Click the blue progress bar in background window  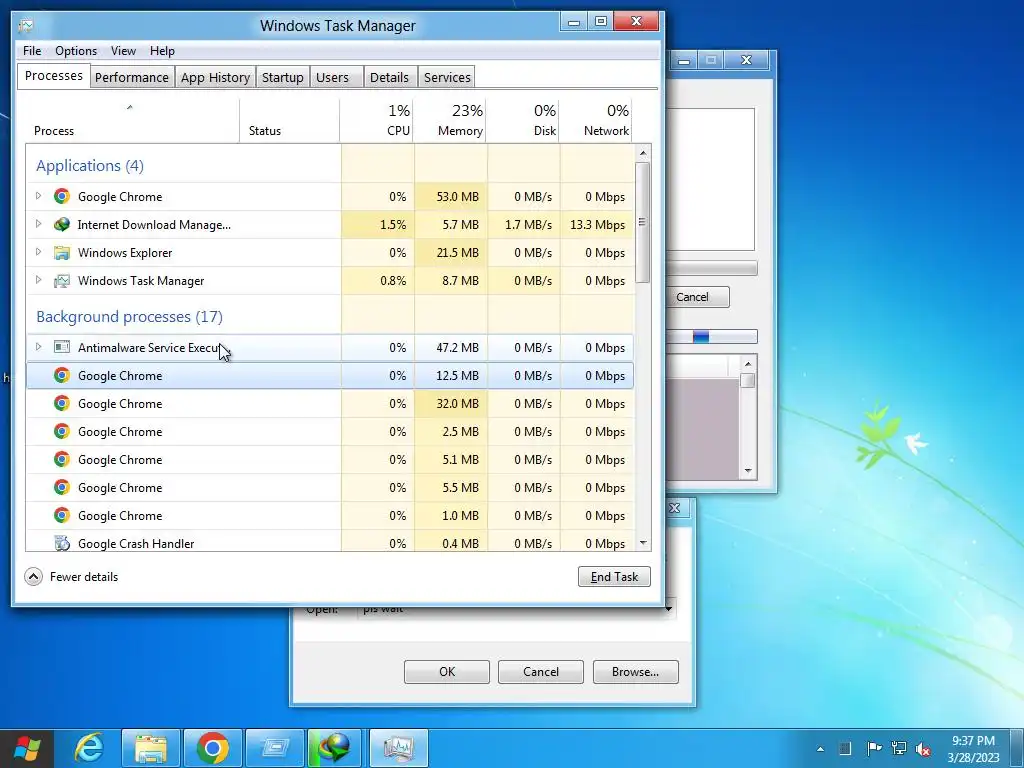[701, 336]
